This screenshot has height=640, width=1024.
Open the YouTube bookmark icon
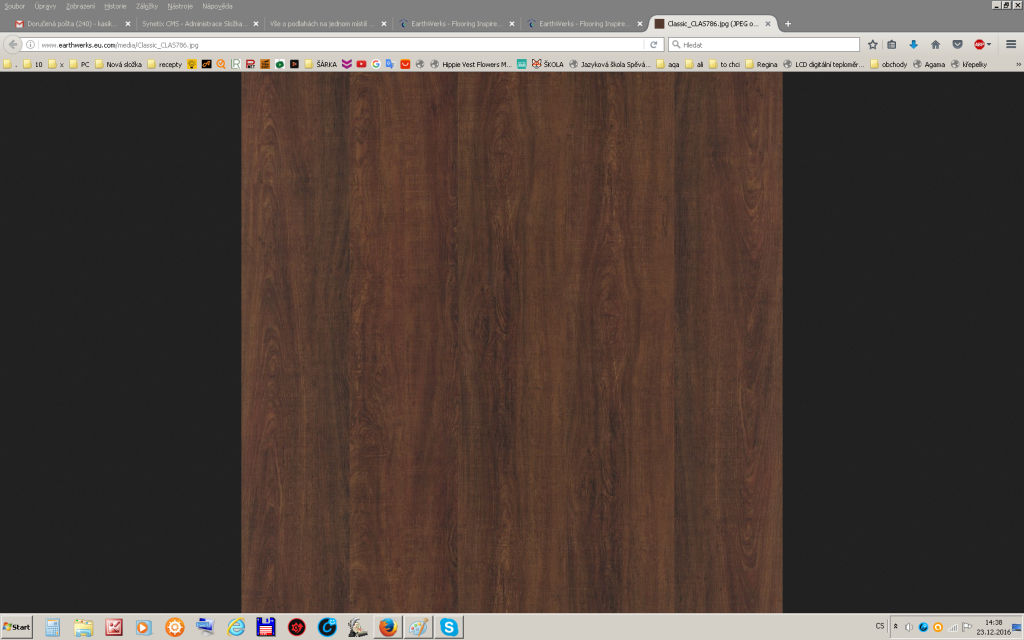click(361, 64)
